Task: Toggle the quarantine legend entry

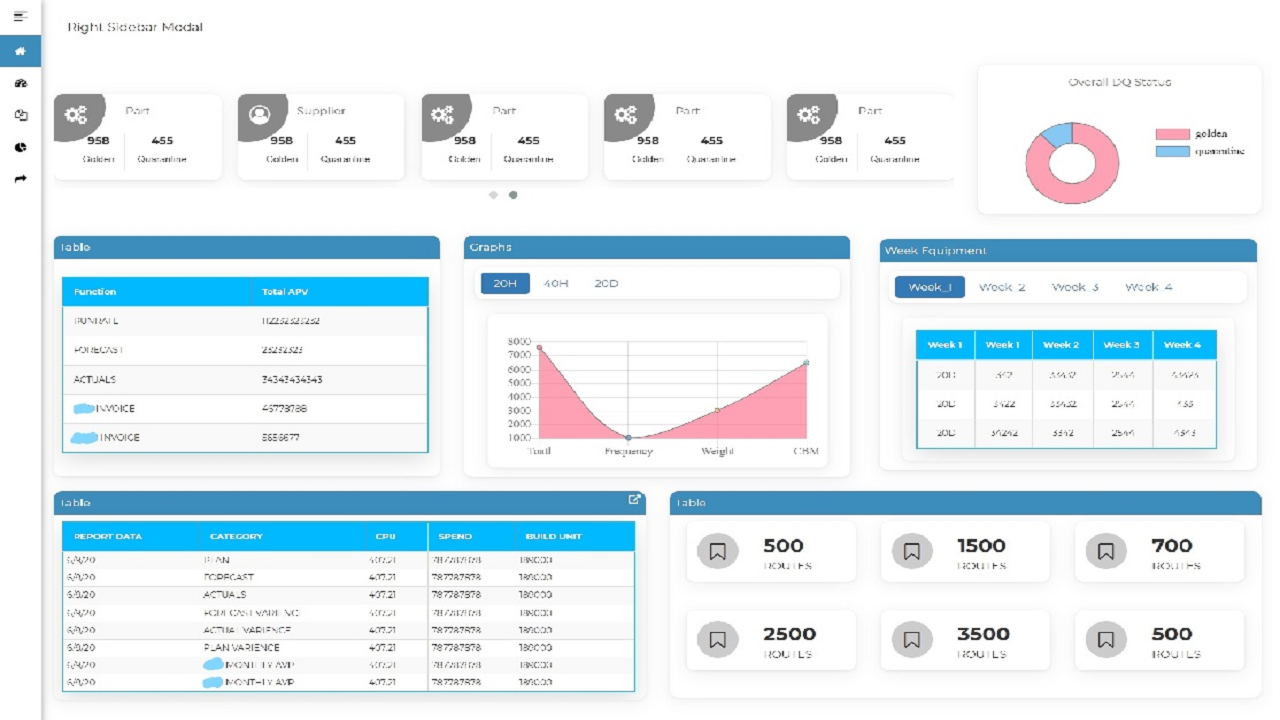Action: pos(1200,152)
